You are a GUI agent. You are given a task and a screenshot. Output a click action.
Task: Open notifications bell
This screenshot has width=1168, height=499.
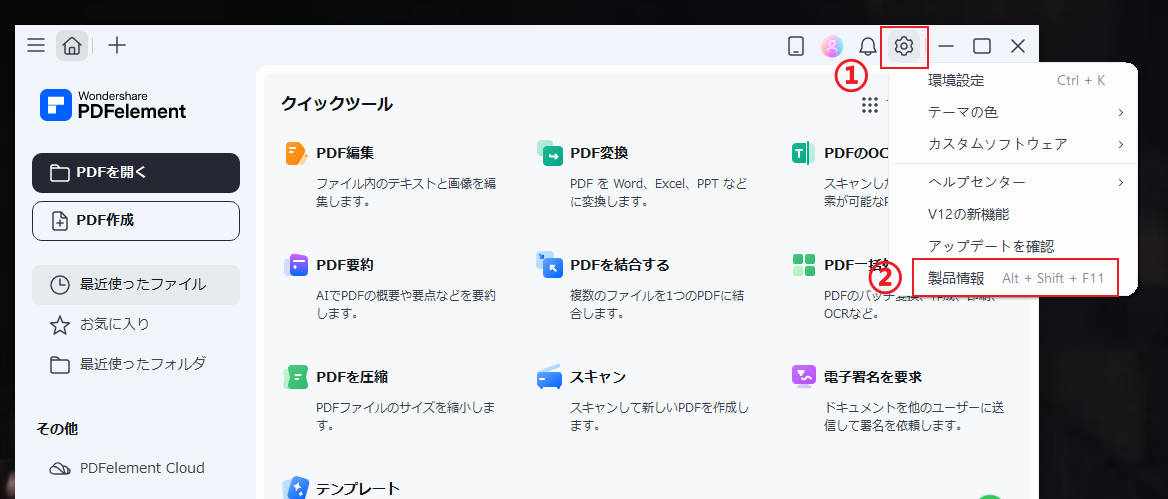click(868, 46)
